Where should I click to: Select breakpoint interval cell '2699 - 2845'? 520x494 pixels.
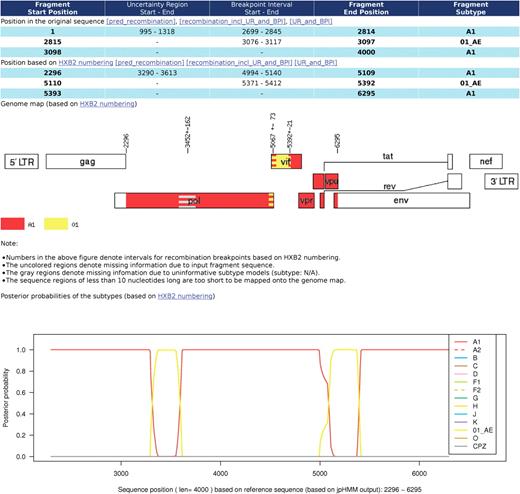[x=262, y=32]
